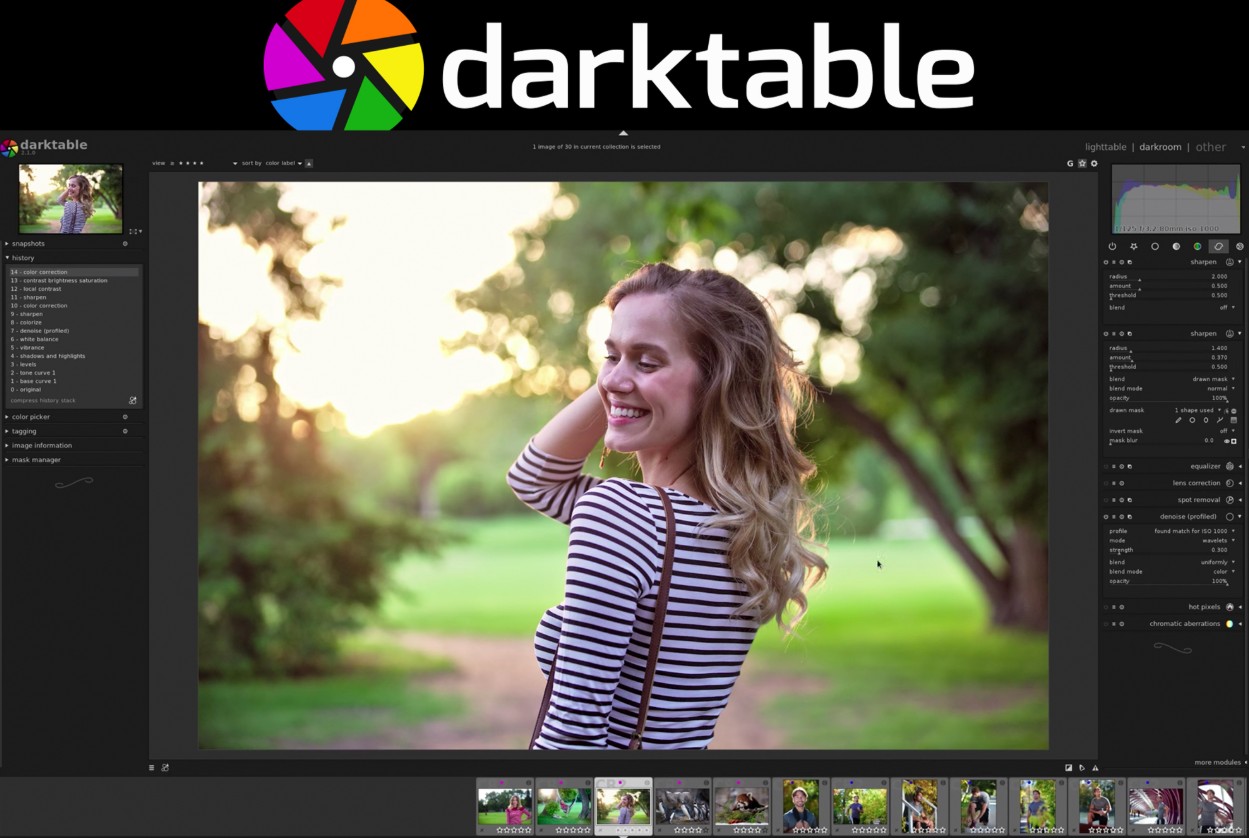Click styles quick access icon at bottom left

[x=165, y=768]
